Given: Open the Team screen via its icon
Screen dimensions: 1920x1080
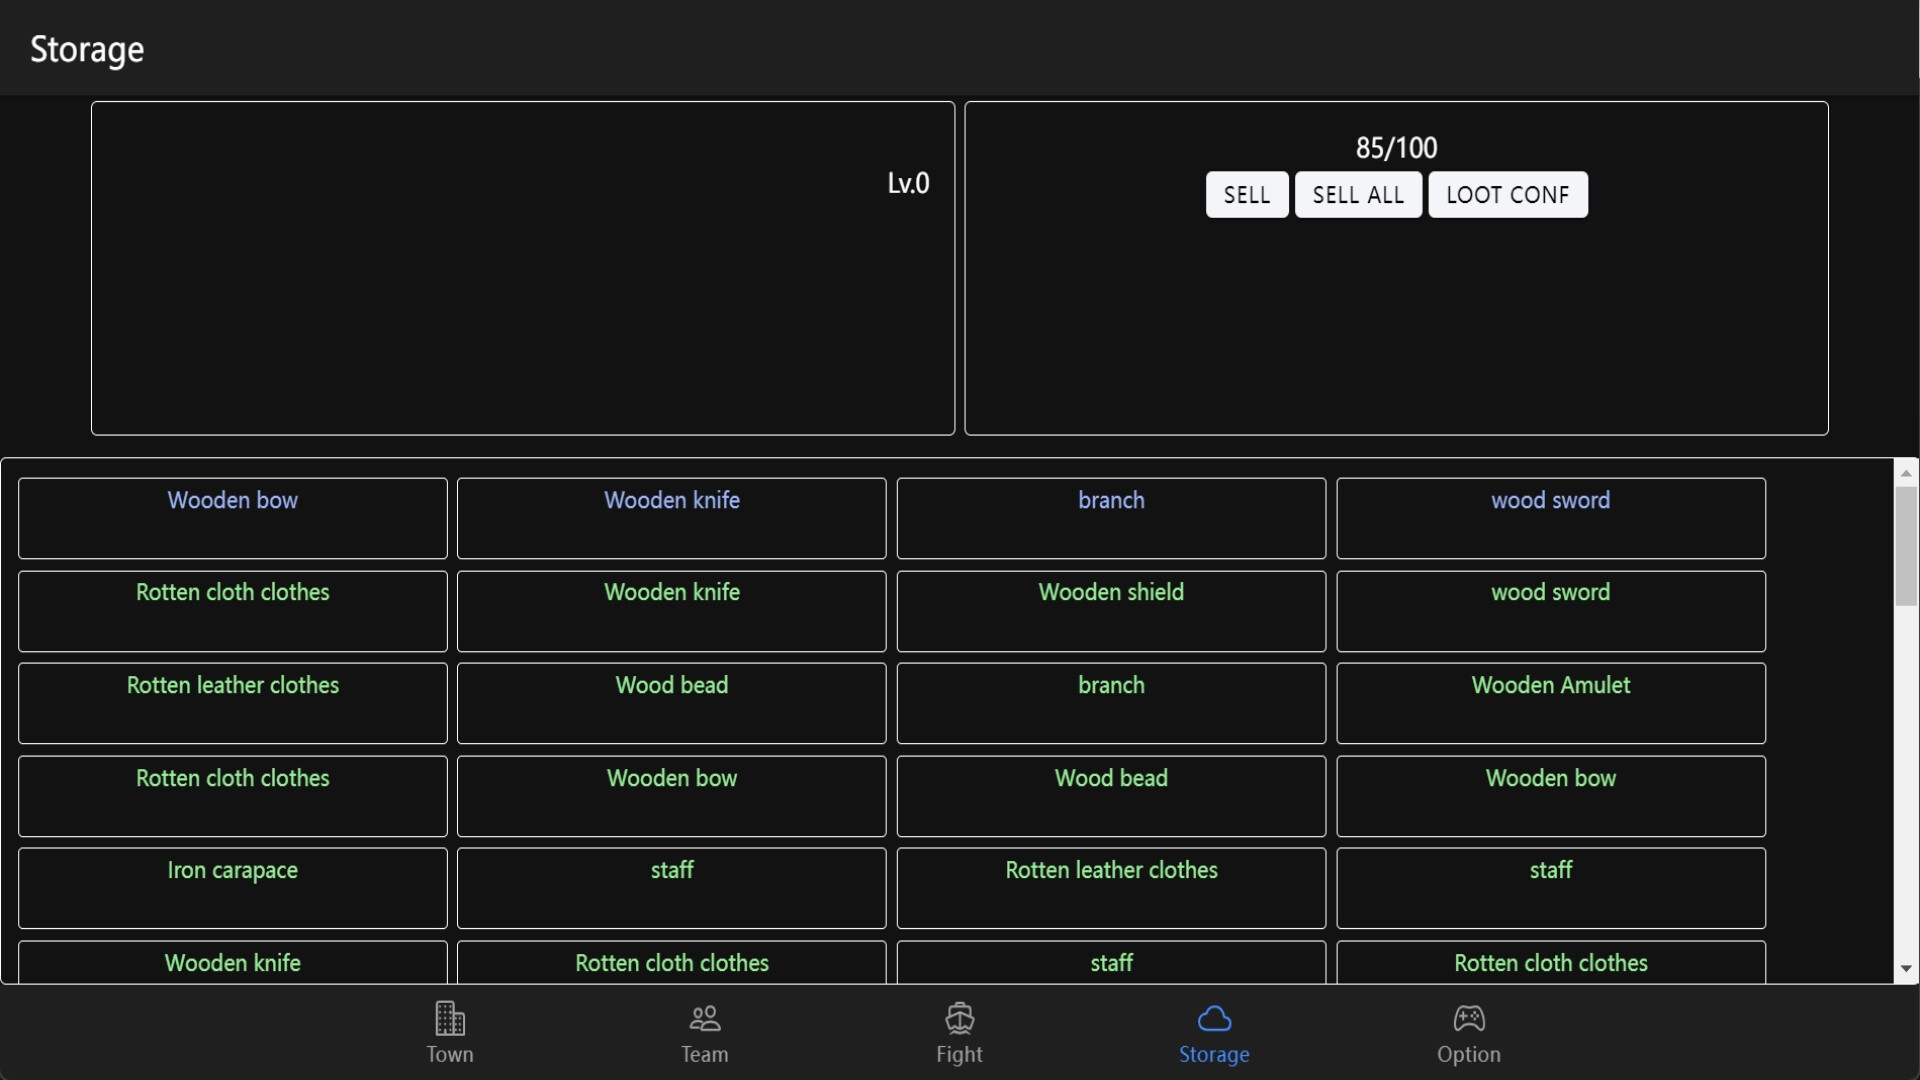Looking at the screenshot, I should click(x=703, y=1030).
